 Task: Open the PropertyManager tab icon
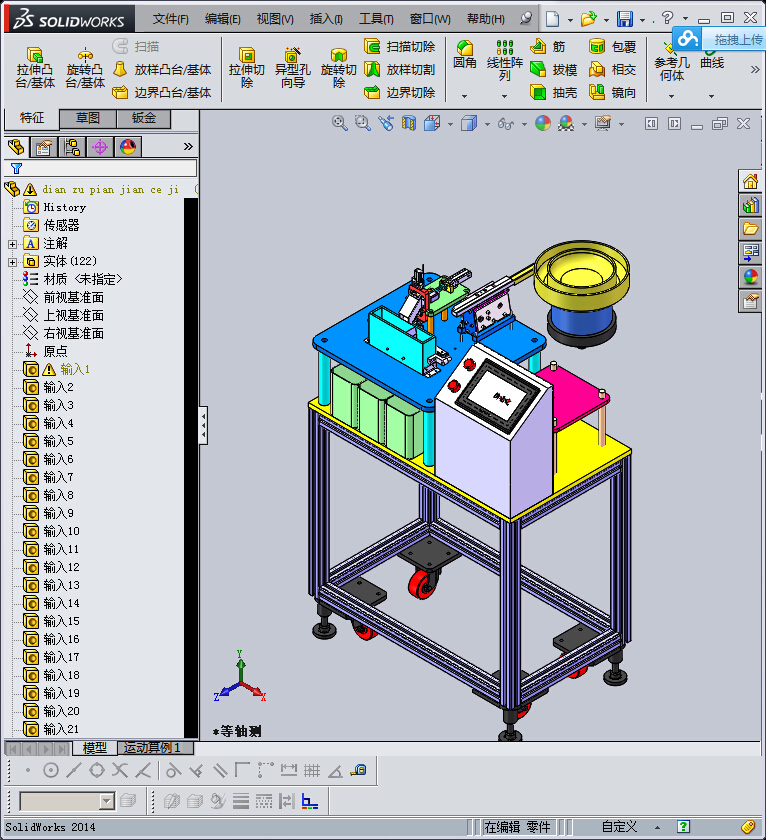[x=43, y=146]
